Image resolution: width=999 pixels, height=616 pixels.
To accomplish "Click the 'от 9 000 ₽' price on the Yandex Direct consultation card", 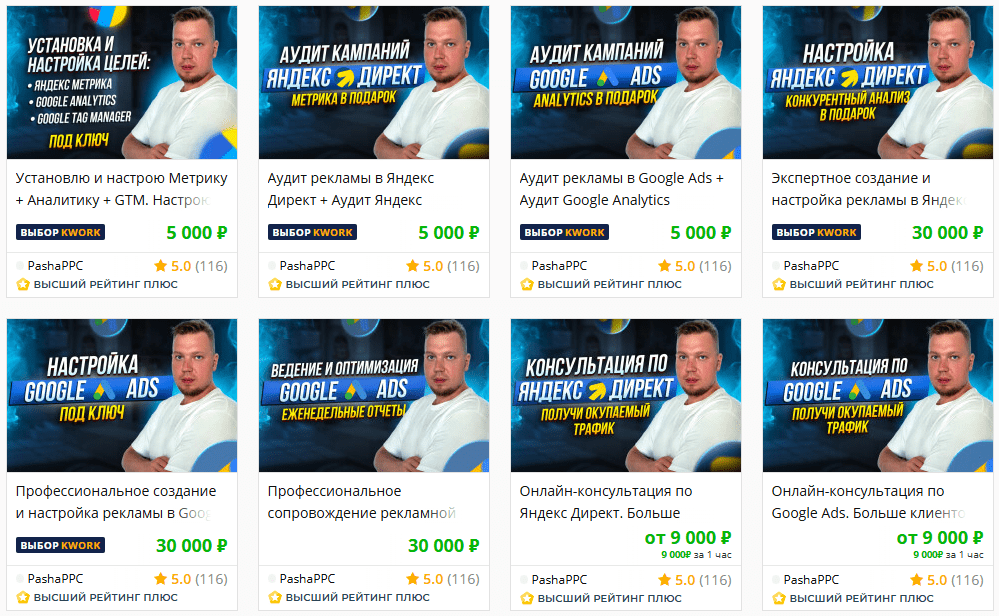I will pyautogui.click(x=688, y=538).
